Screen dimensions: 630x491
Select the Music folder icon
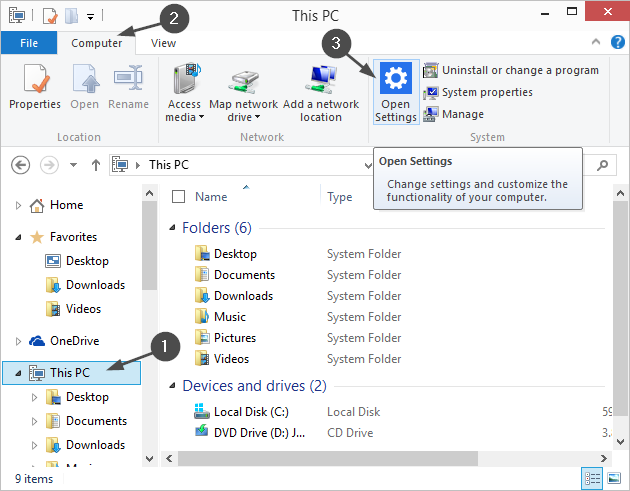202,317
